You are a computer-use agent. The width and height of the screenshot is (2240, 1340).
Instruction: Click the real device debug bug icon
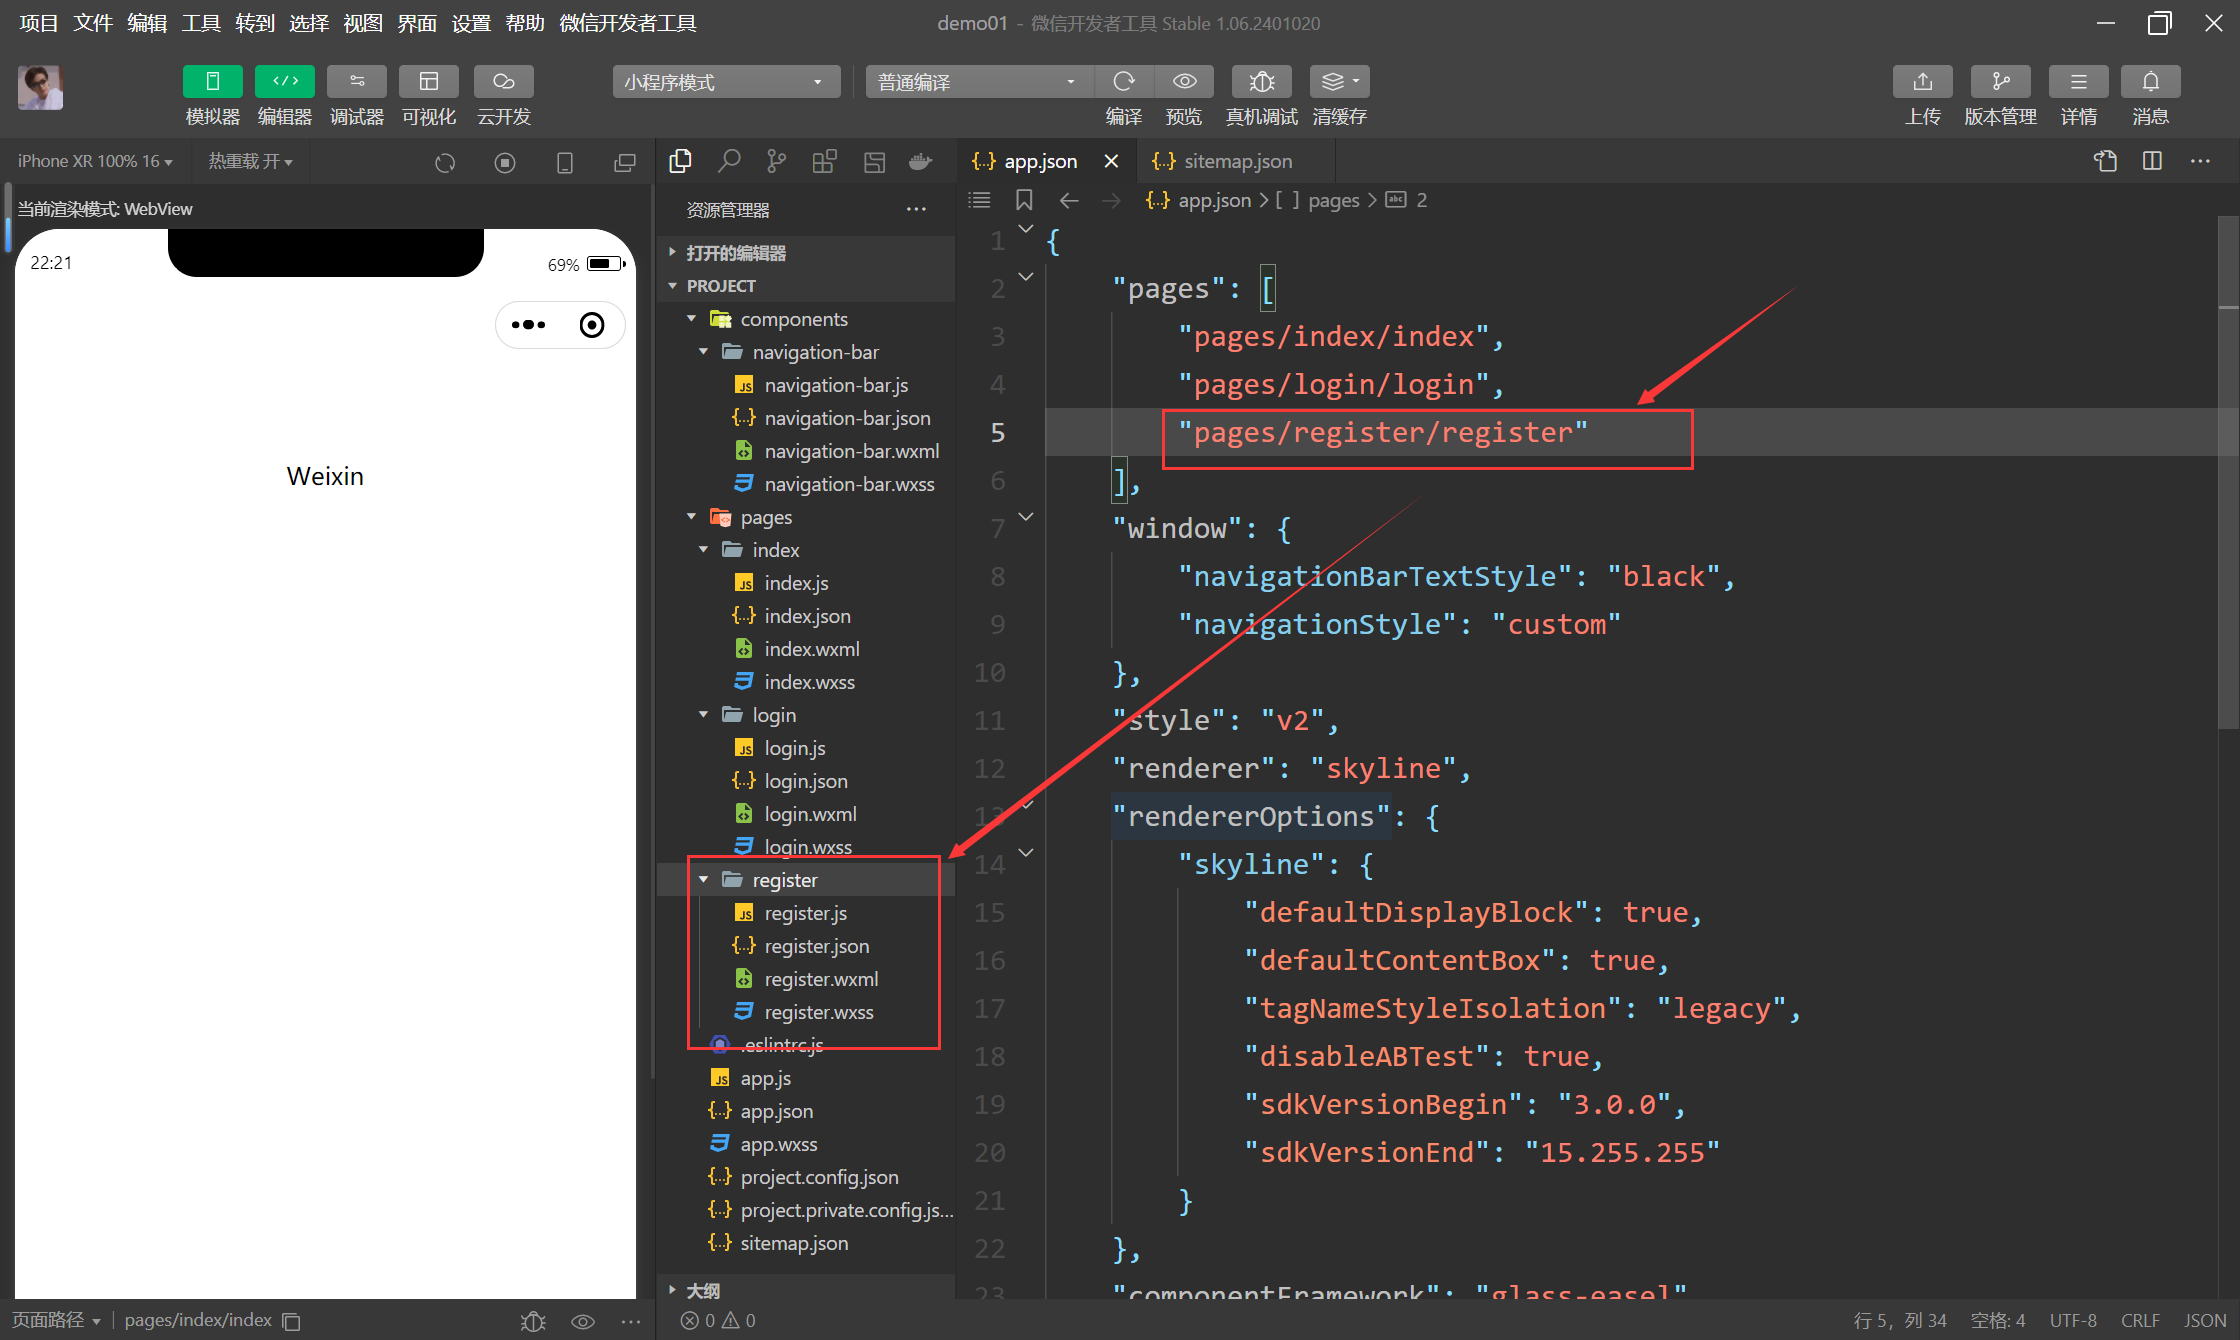[x=1261, y=82]
